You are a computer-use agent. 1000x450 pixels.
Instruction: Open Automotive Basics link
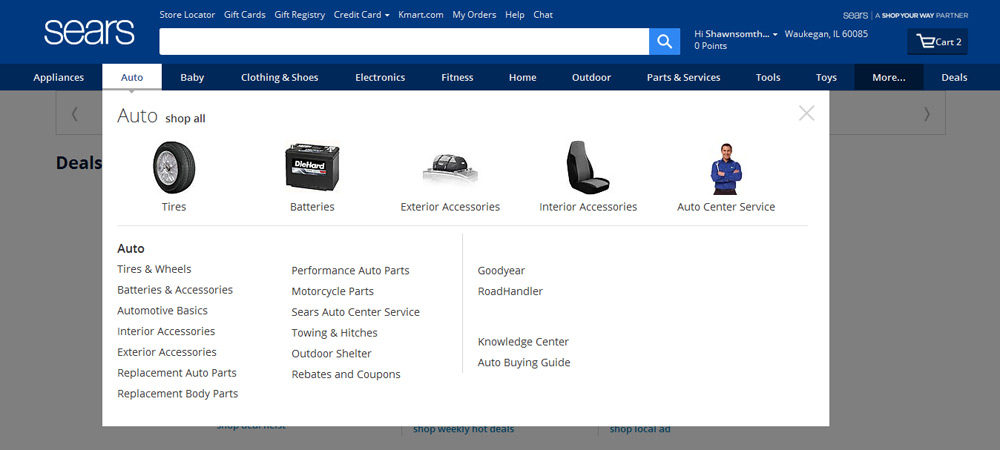tap(163, 310)
